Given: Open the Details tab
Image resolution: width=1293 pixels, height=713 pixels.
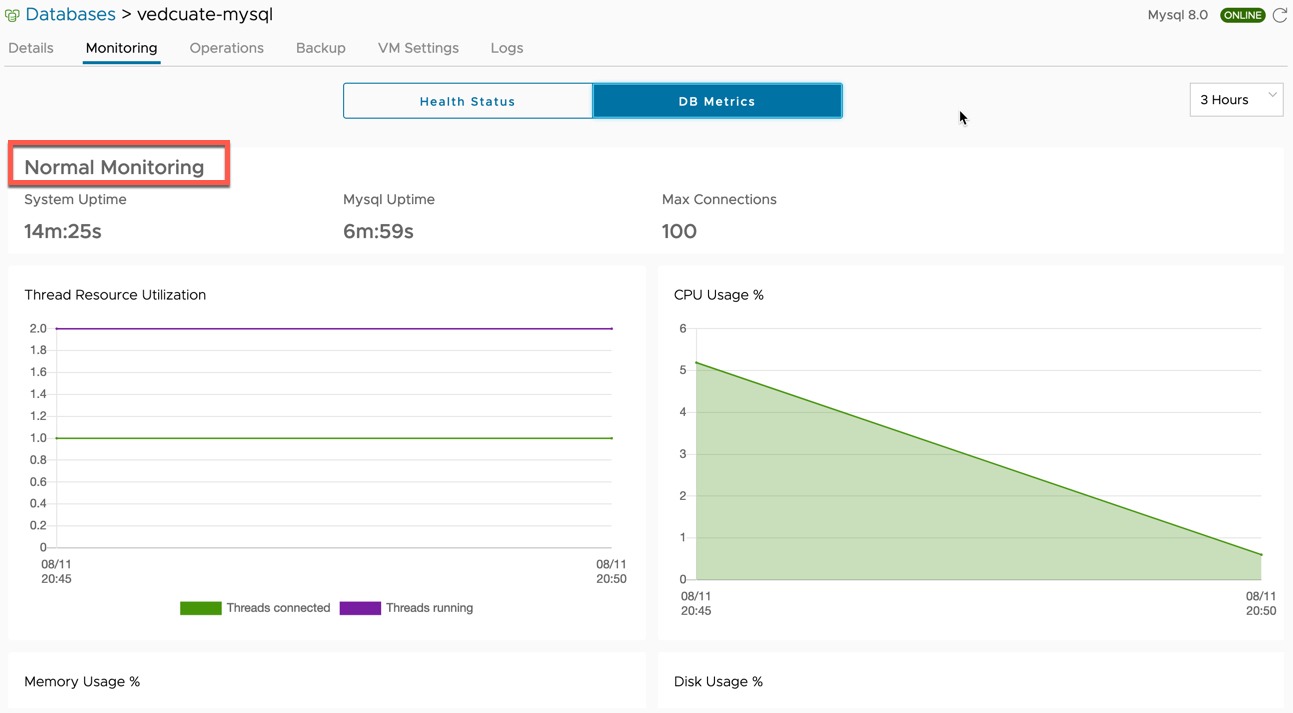Looking at the screenshot, I should (x=31, y=48).
